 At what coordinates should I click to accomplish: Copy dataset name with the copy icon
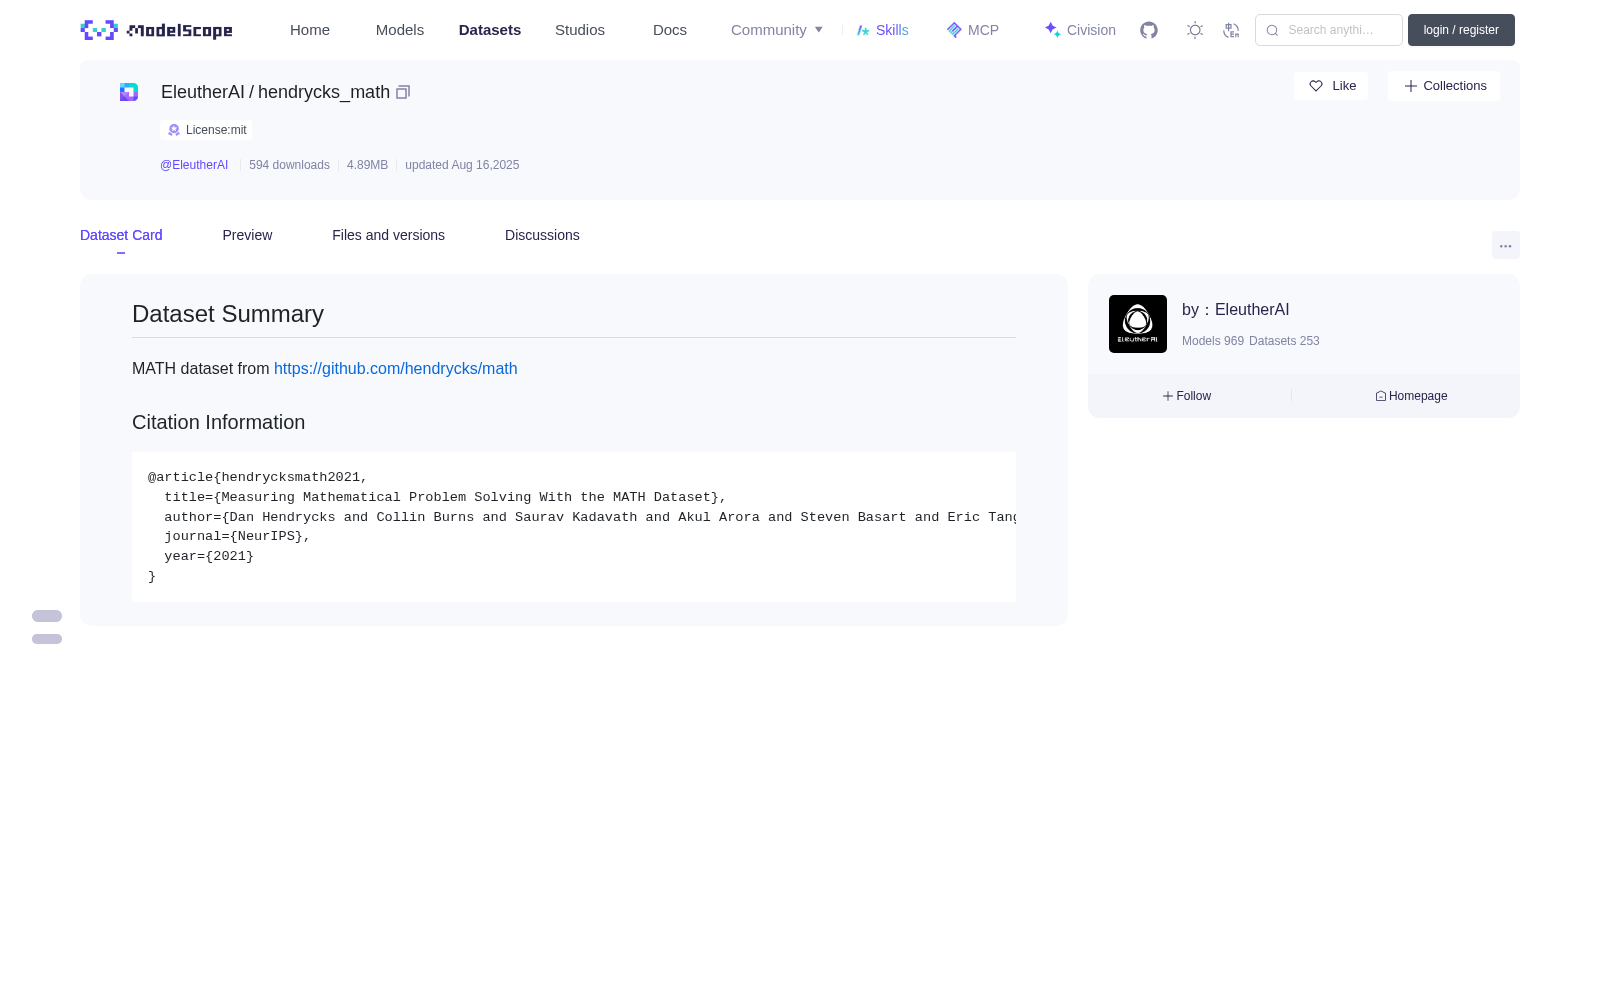[x=403, y=92]
